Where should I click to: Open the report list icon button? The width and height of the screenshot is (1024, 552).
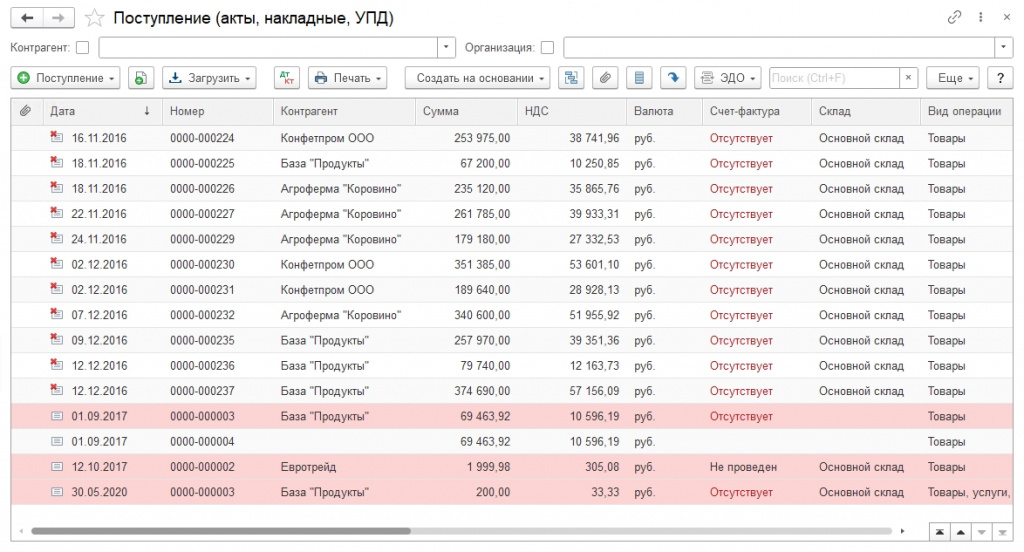click(639, 78)
